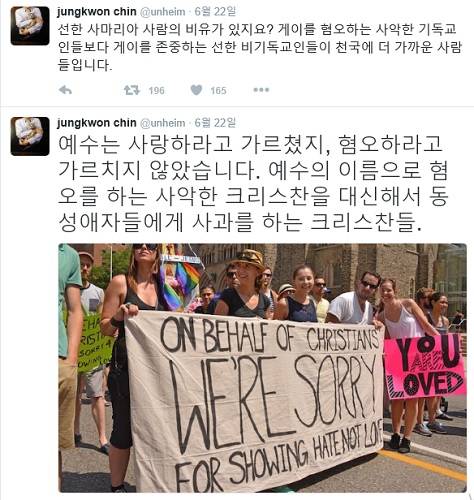The width and height of the screenshot is (474, 500).
Task: Open the more options ellipsis menu
Action: (x=261, y=90)
